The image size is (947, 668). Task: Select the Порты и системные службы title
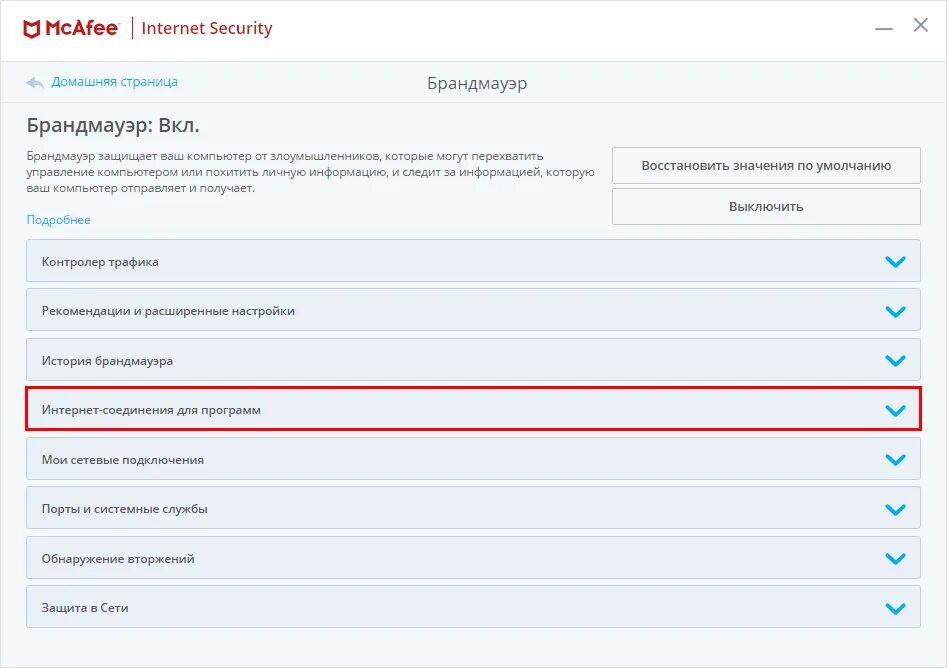(x=124, y=509)
